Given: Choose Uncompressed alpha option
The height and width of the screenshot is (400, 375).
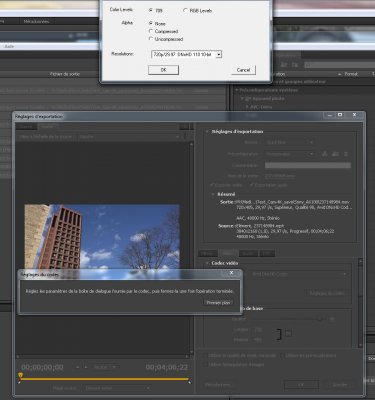Looking at the screenshot, I should tap(151, 39).
